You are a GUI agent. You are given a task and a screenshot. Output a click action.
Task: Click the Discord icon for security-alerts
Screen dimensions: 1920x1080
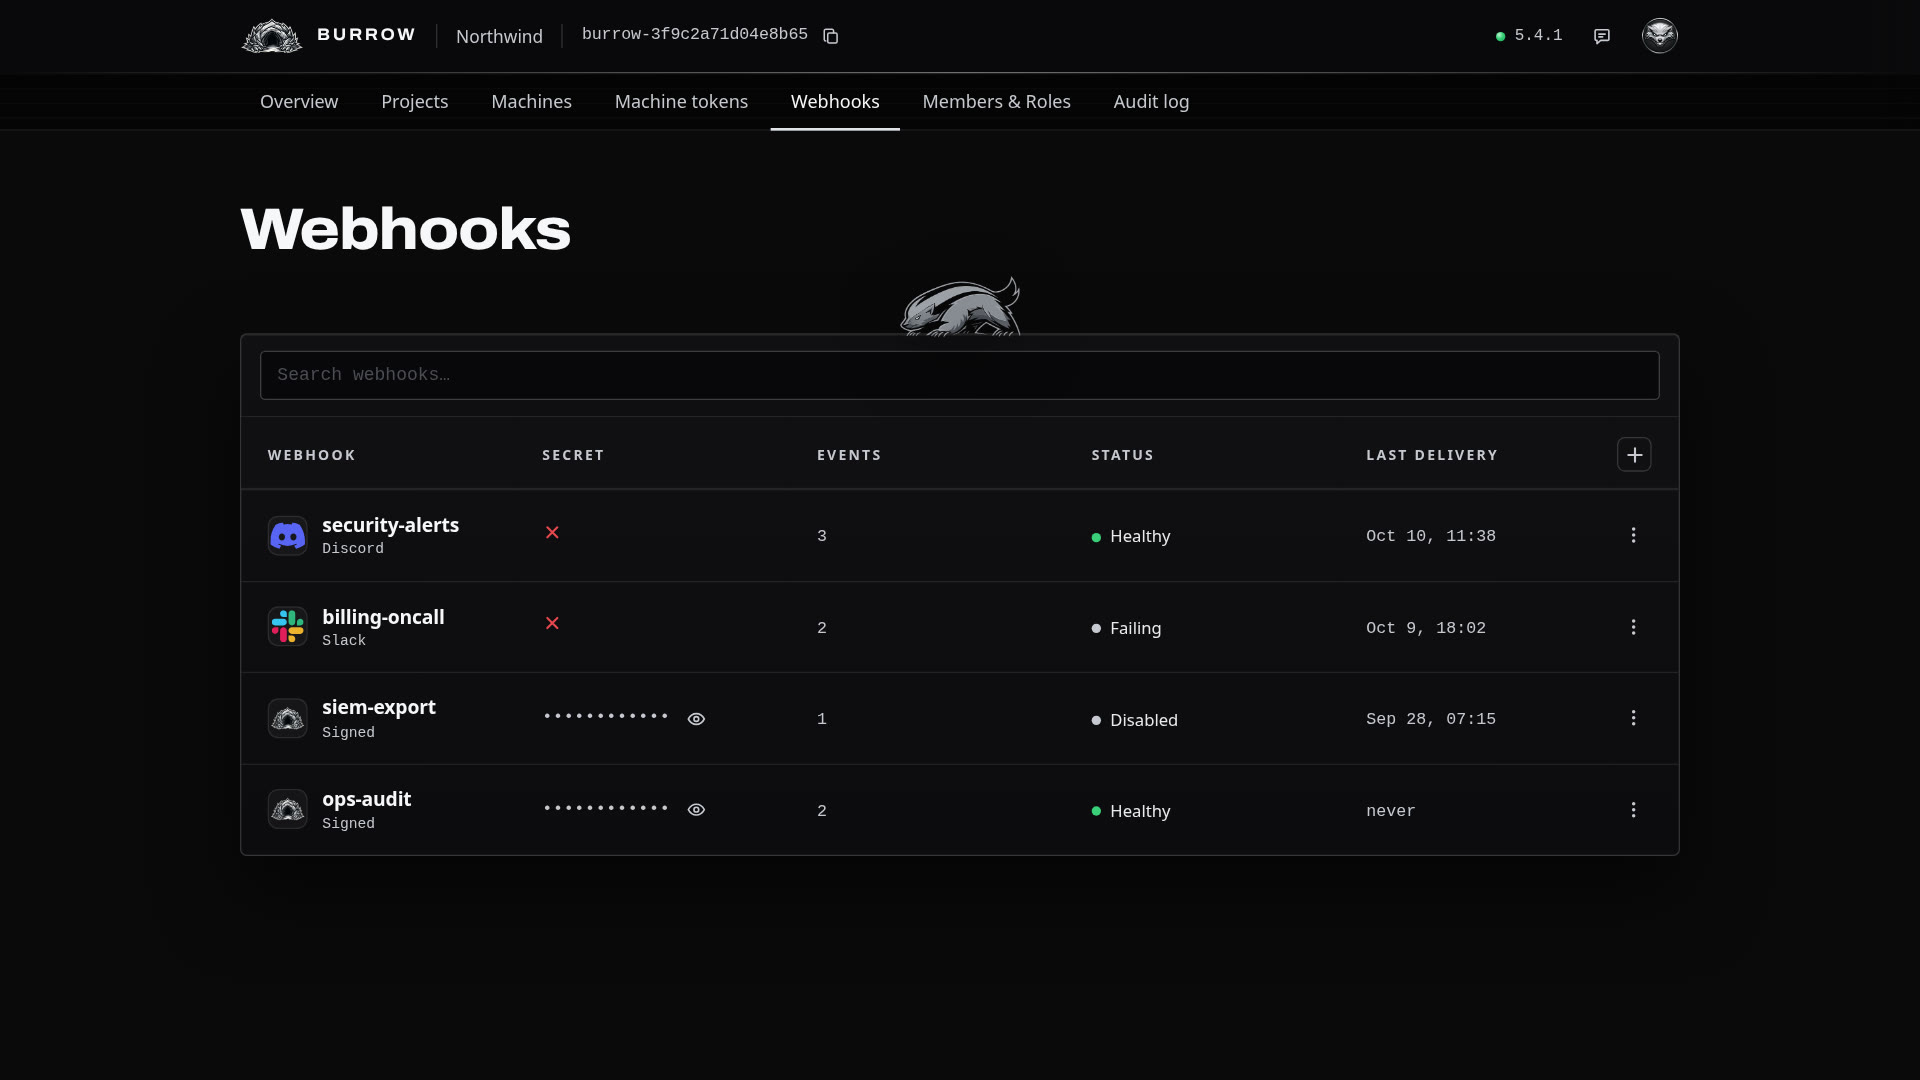click(287, 536)
